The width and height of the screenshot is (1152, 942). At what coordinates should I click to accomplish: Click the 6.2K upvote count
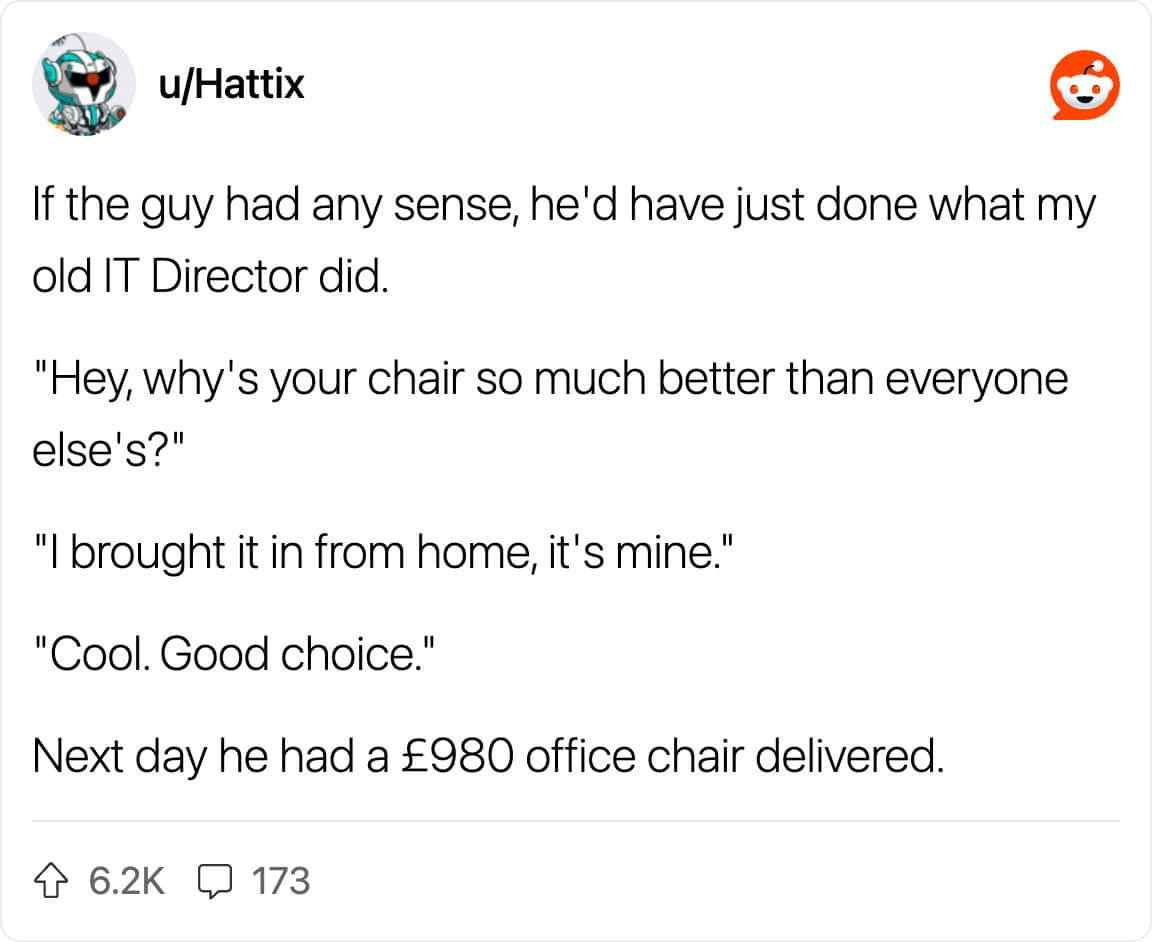[127, 881]
